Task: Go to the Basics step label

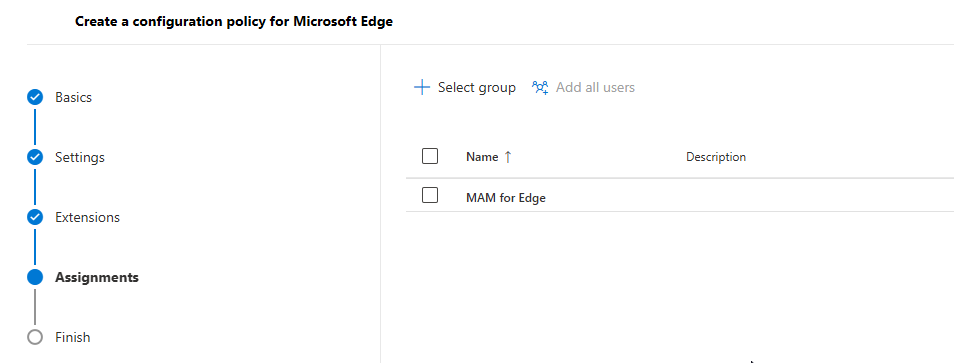Action: click(74, 97)
